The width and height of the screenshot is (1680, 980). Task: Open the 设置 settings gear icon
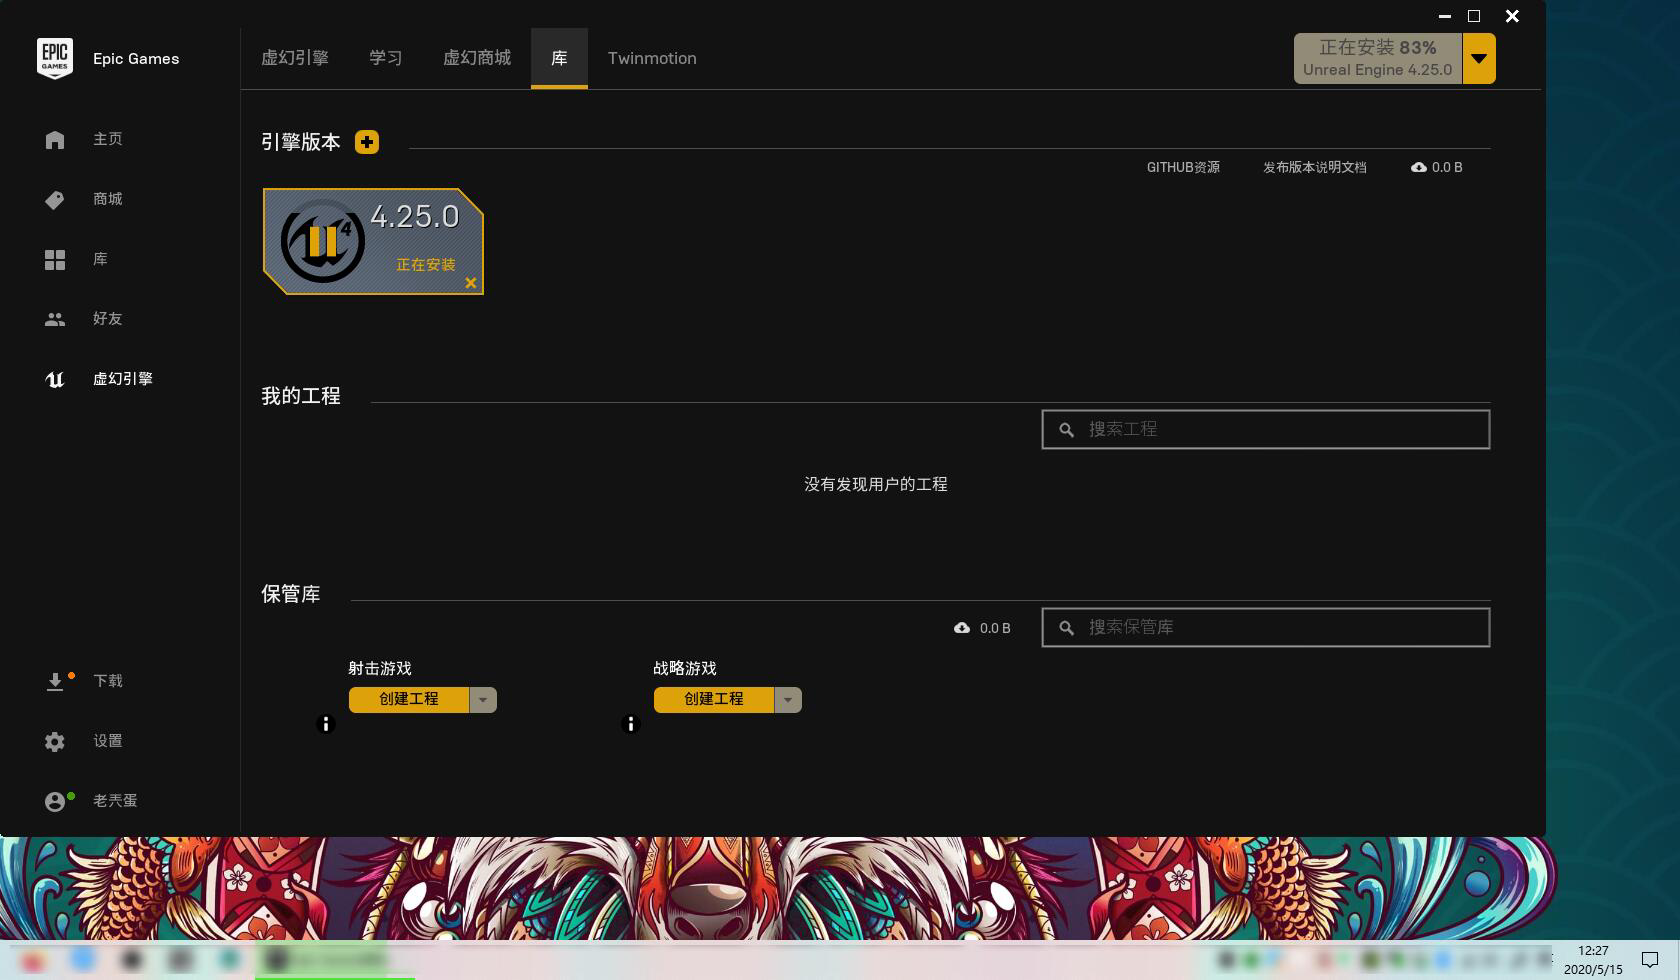[x=54, y=741]
